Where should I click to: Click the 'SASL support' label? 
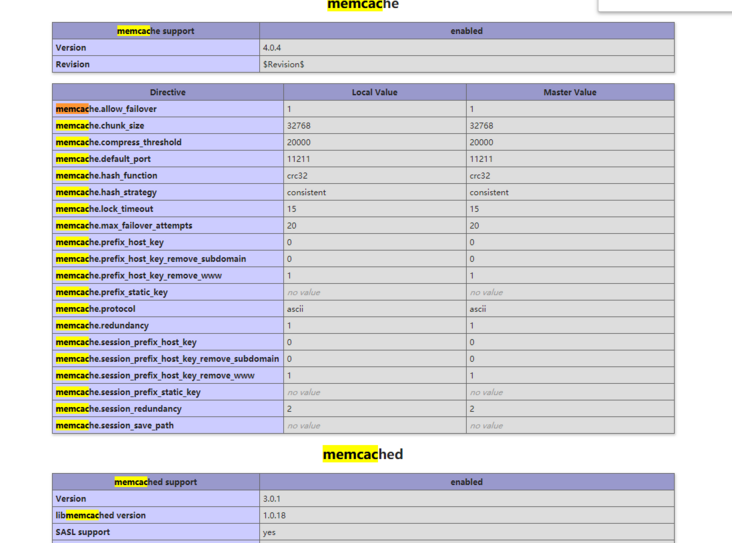coord(83,532)
